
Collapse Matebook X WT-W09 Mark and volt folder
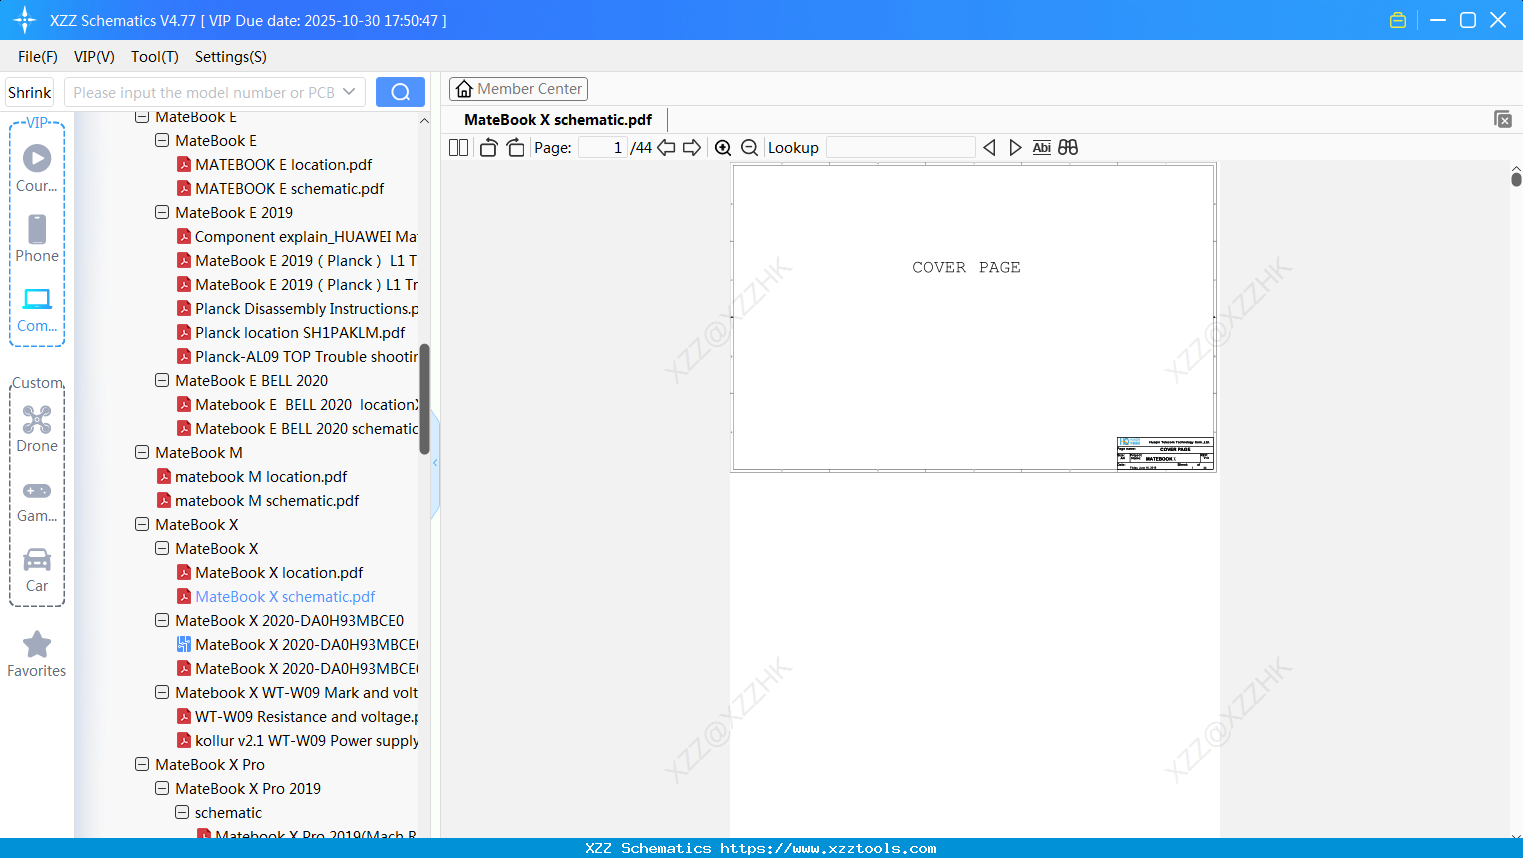click(162, 692)
